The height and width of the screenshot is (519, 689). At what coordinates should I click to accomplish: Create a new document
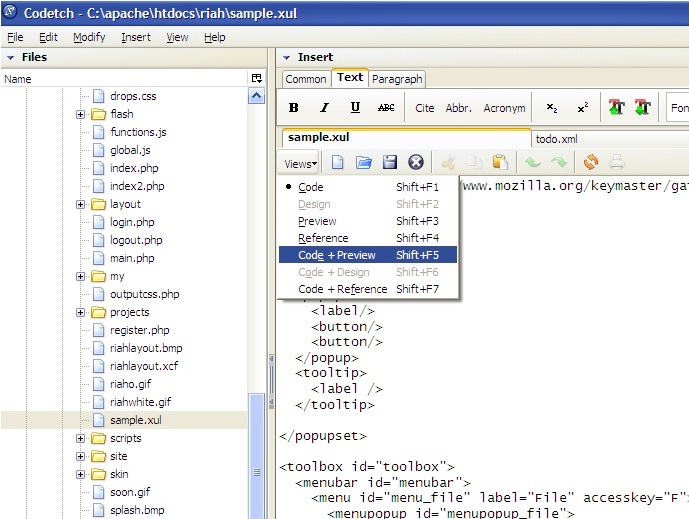click(x=337, y=163)
